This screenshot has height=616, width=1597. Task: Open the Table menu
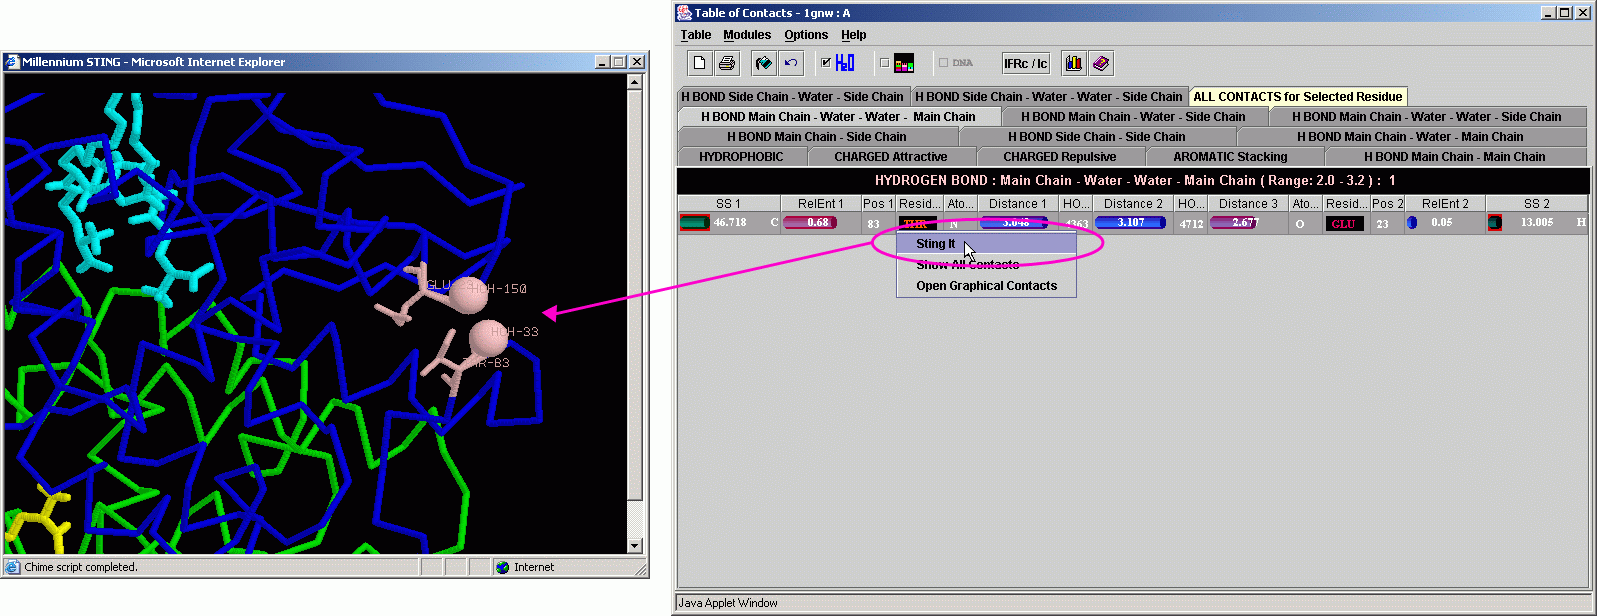coord(696,35)
